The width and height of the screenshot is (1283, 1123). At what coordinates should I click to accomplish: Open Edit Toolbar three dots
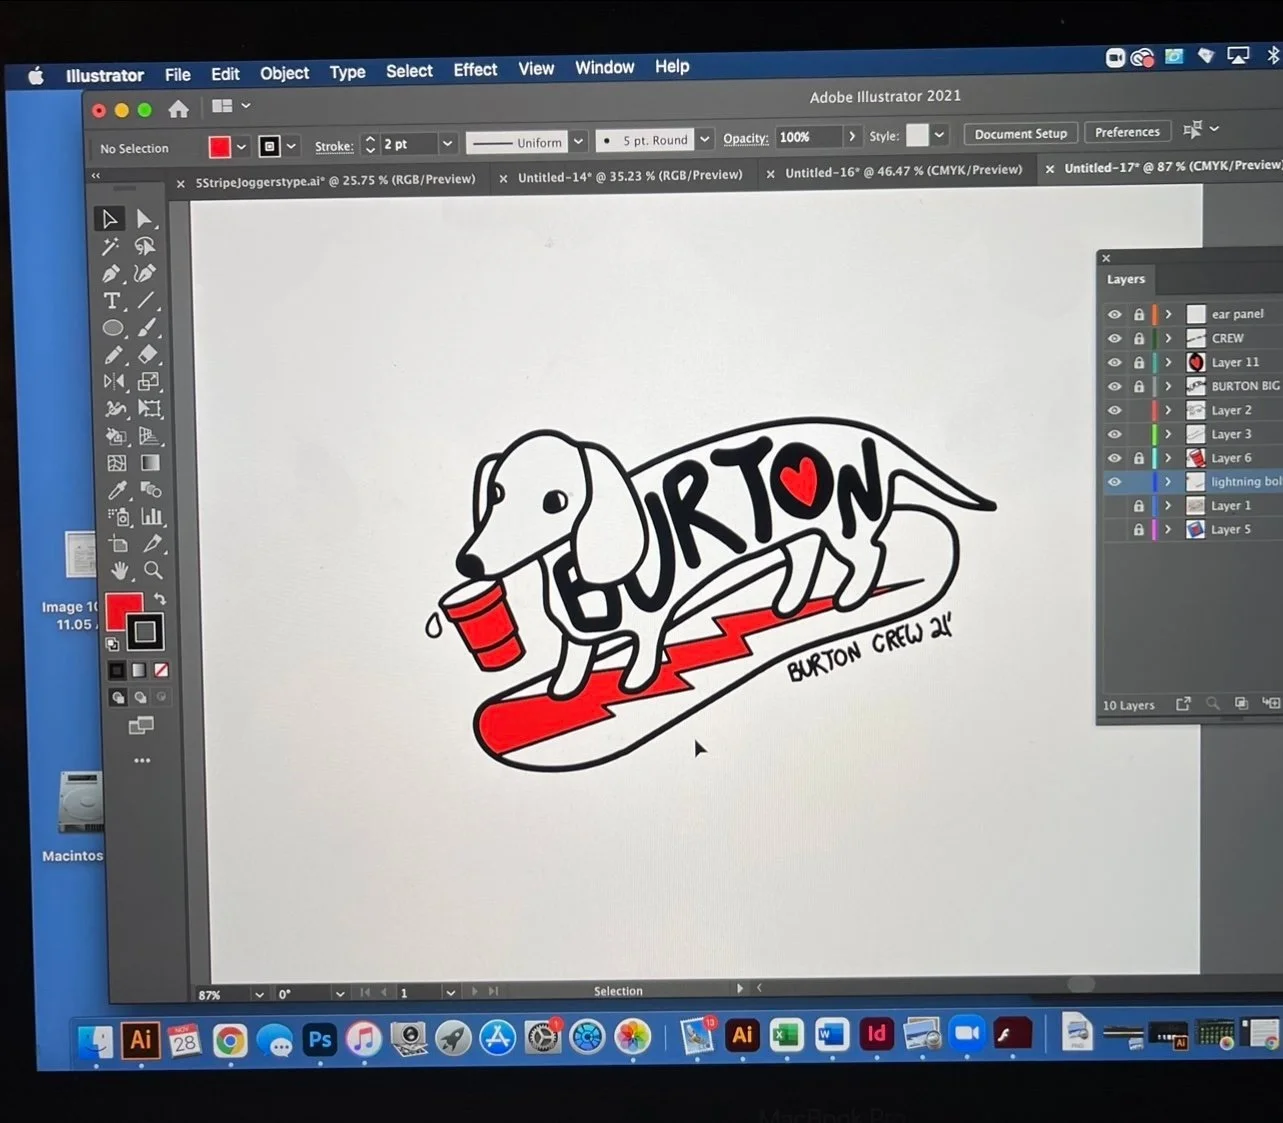coord(142,761)
